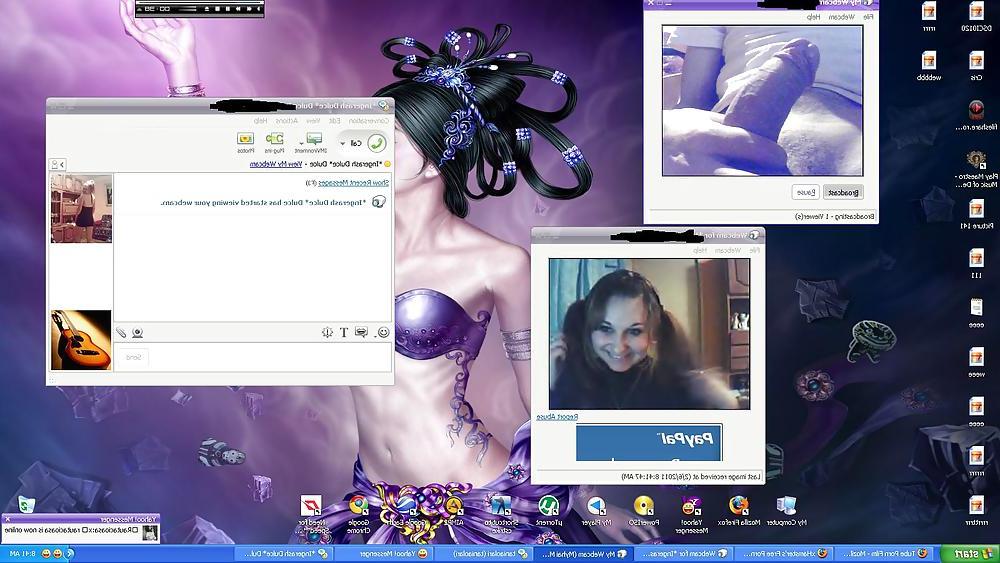Screen dimensions: 1000x563
Task: Collapse the contact display picture panel arrow
Action: 58,165
